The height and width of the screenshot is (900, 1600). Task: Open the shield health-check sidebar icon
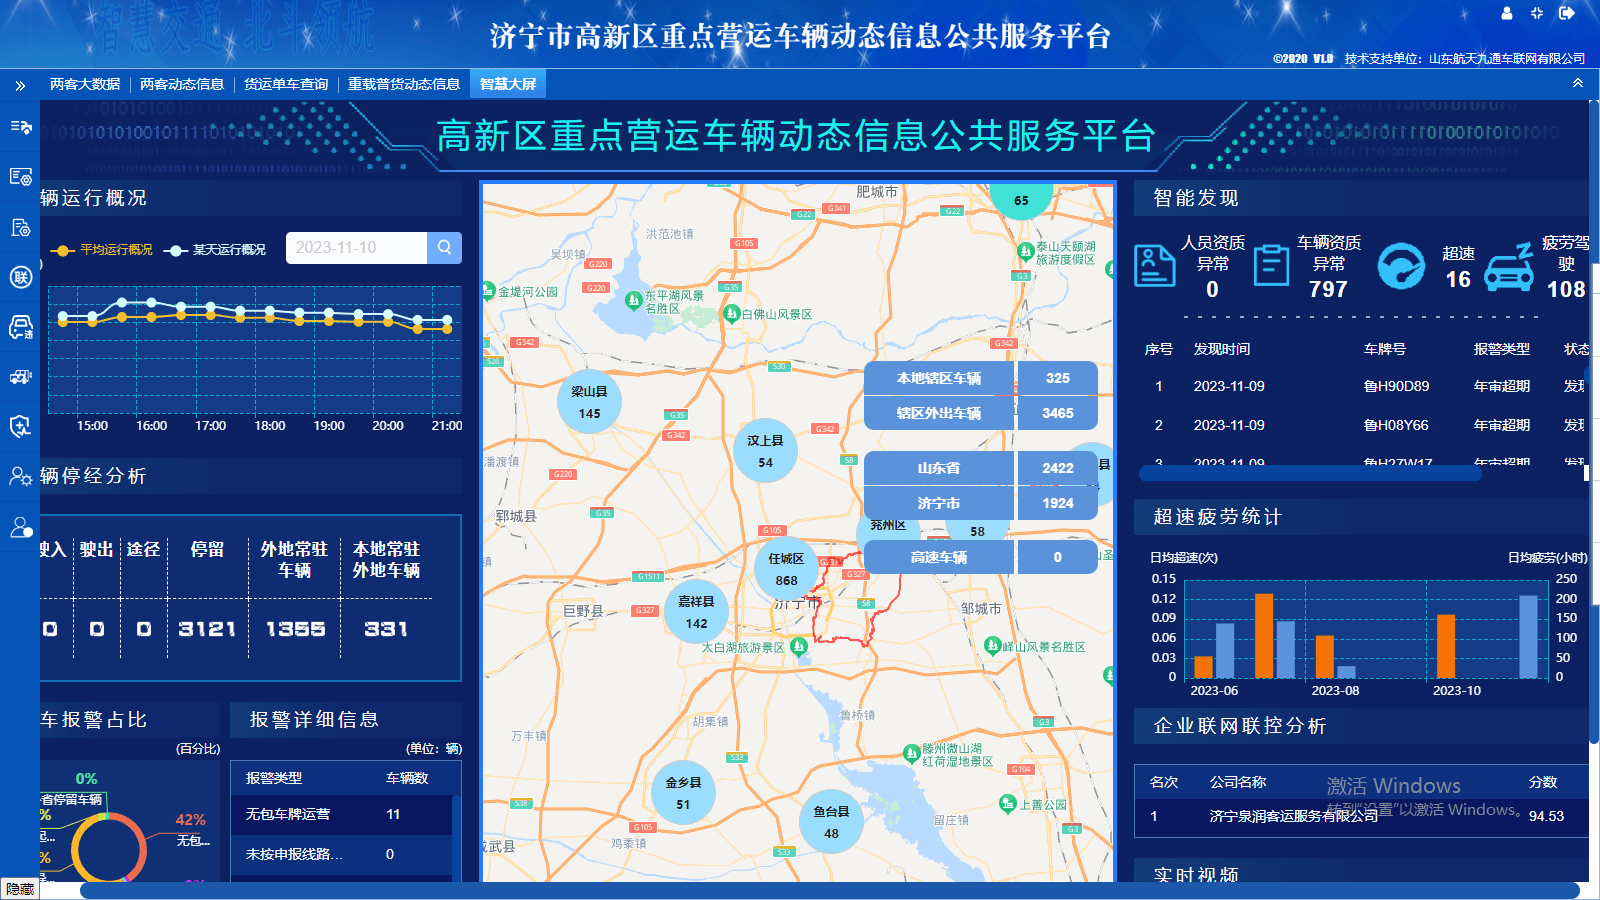click(20, 427)
